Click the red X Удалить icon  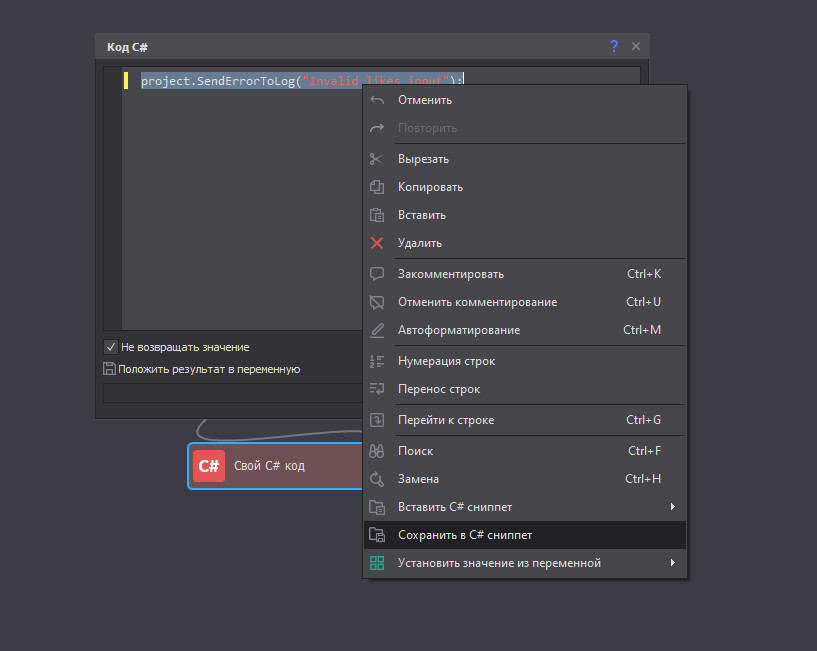[377, 243]
